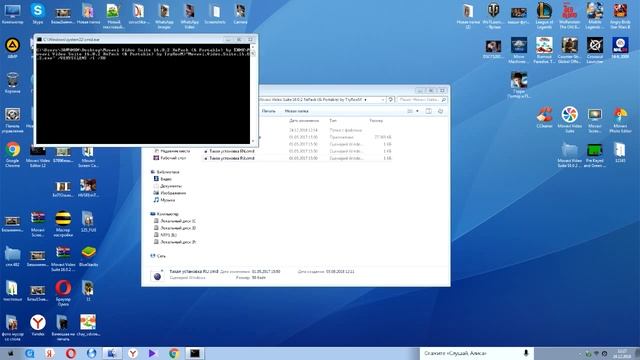Click the Explorer help button
Viewport: 640px width, 360px height.
[x=440, y=111]
